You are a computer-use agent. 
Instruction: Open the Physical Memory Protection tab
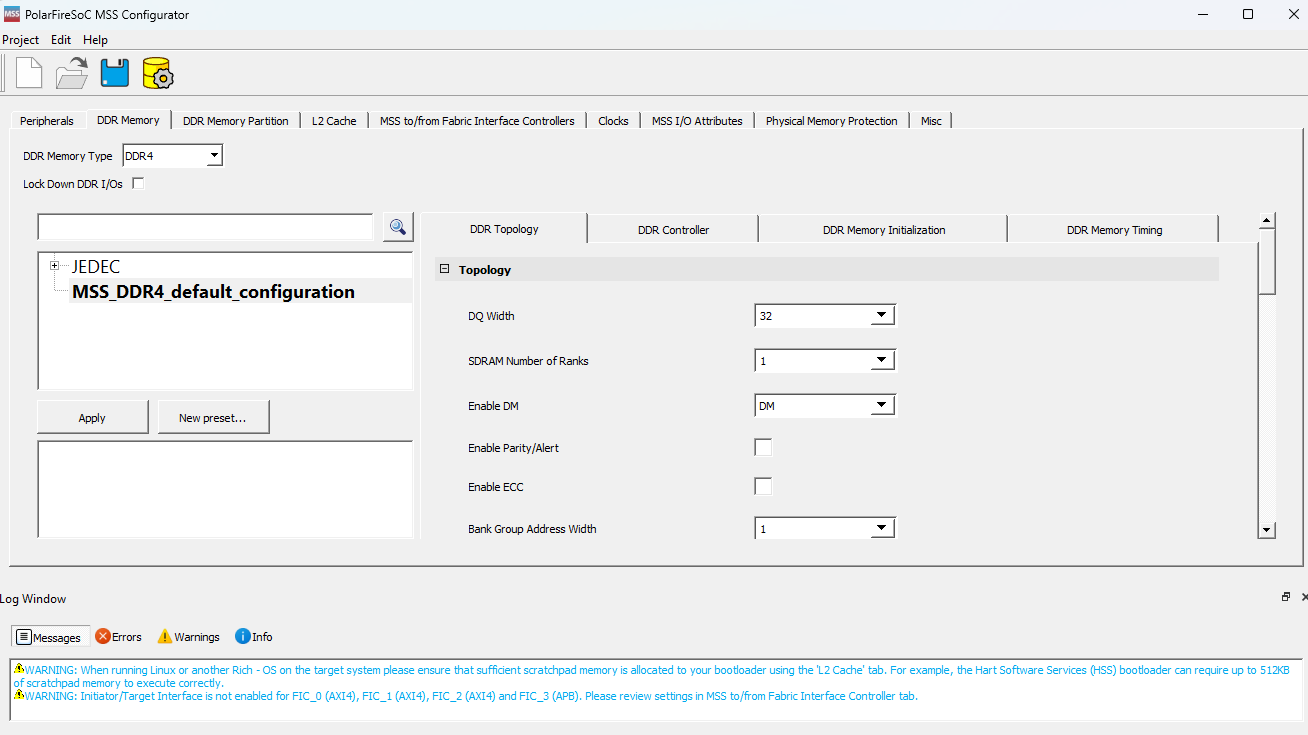point(832,121)
